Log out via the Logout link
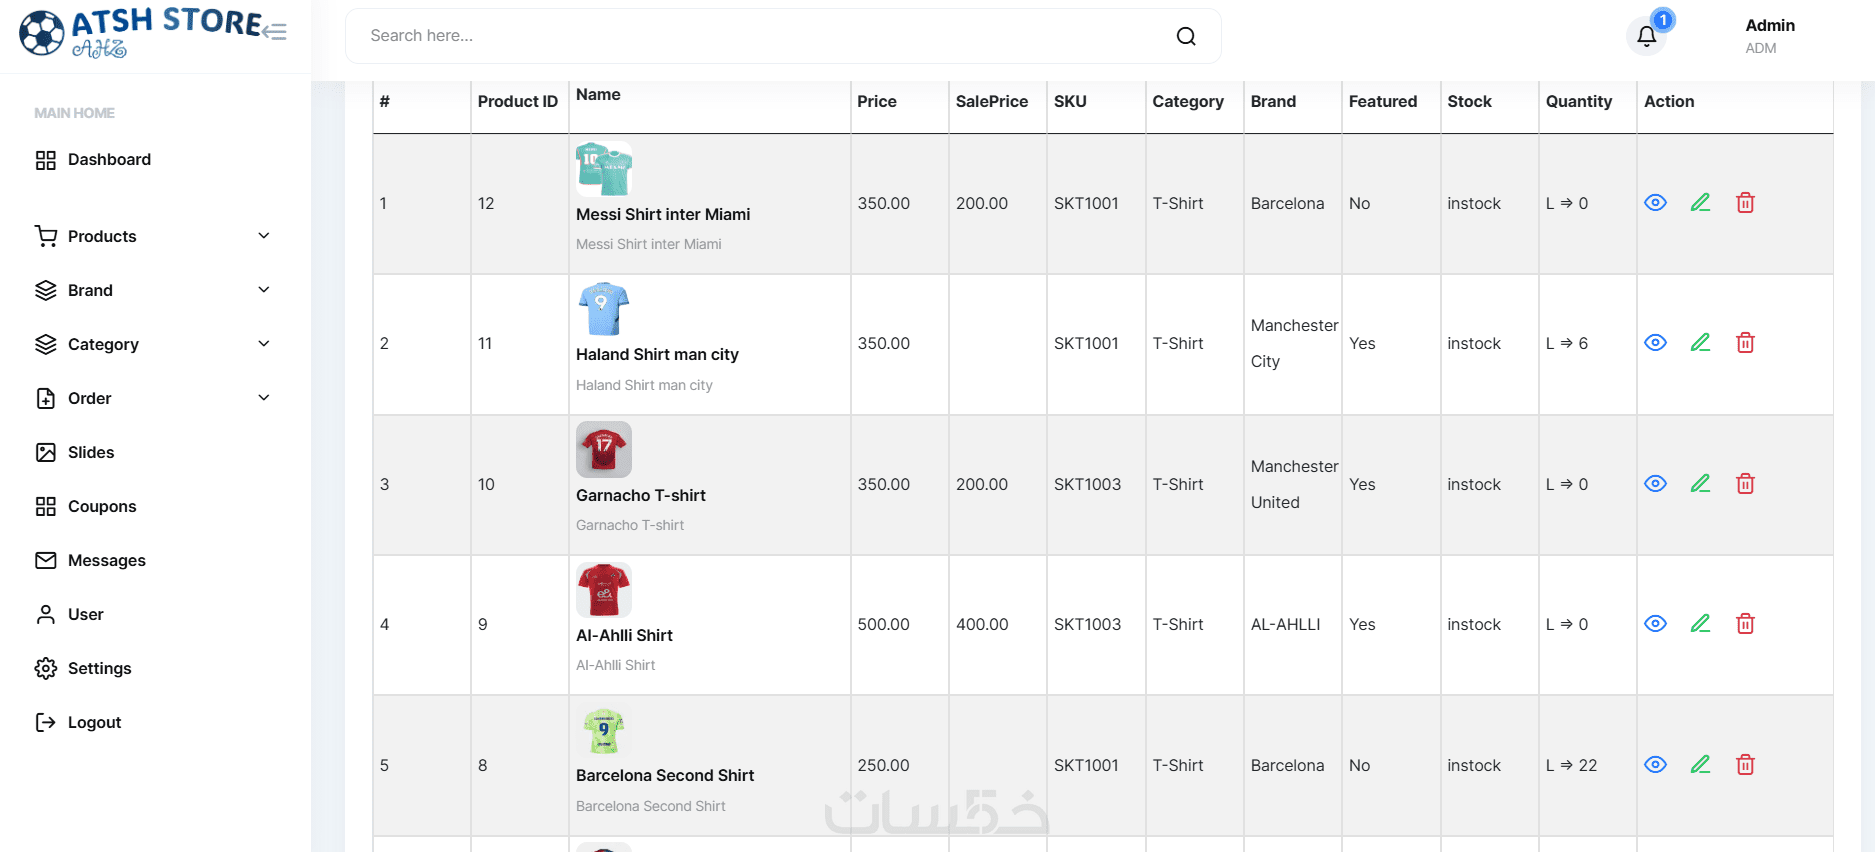The height and width of the screenshot is (852, 1875). (x=94, y=722)
